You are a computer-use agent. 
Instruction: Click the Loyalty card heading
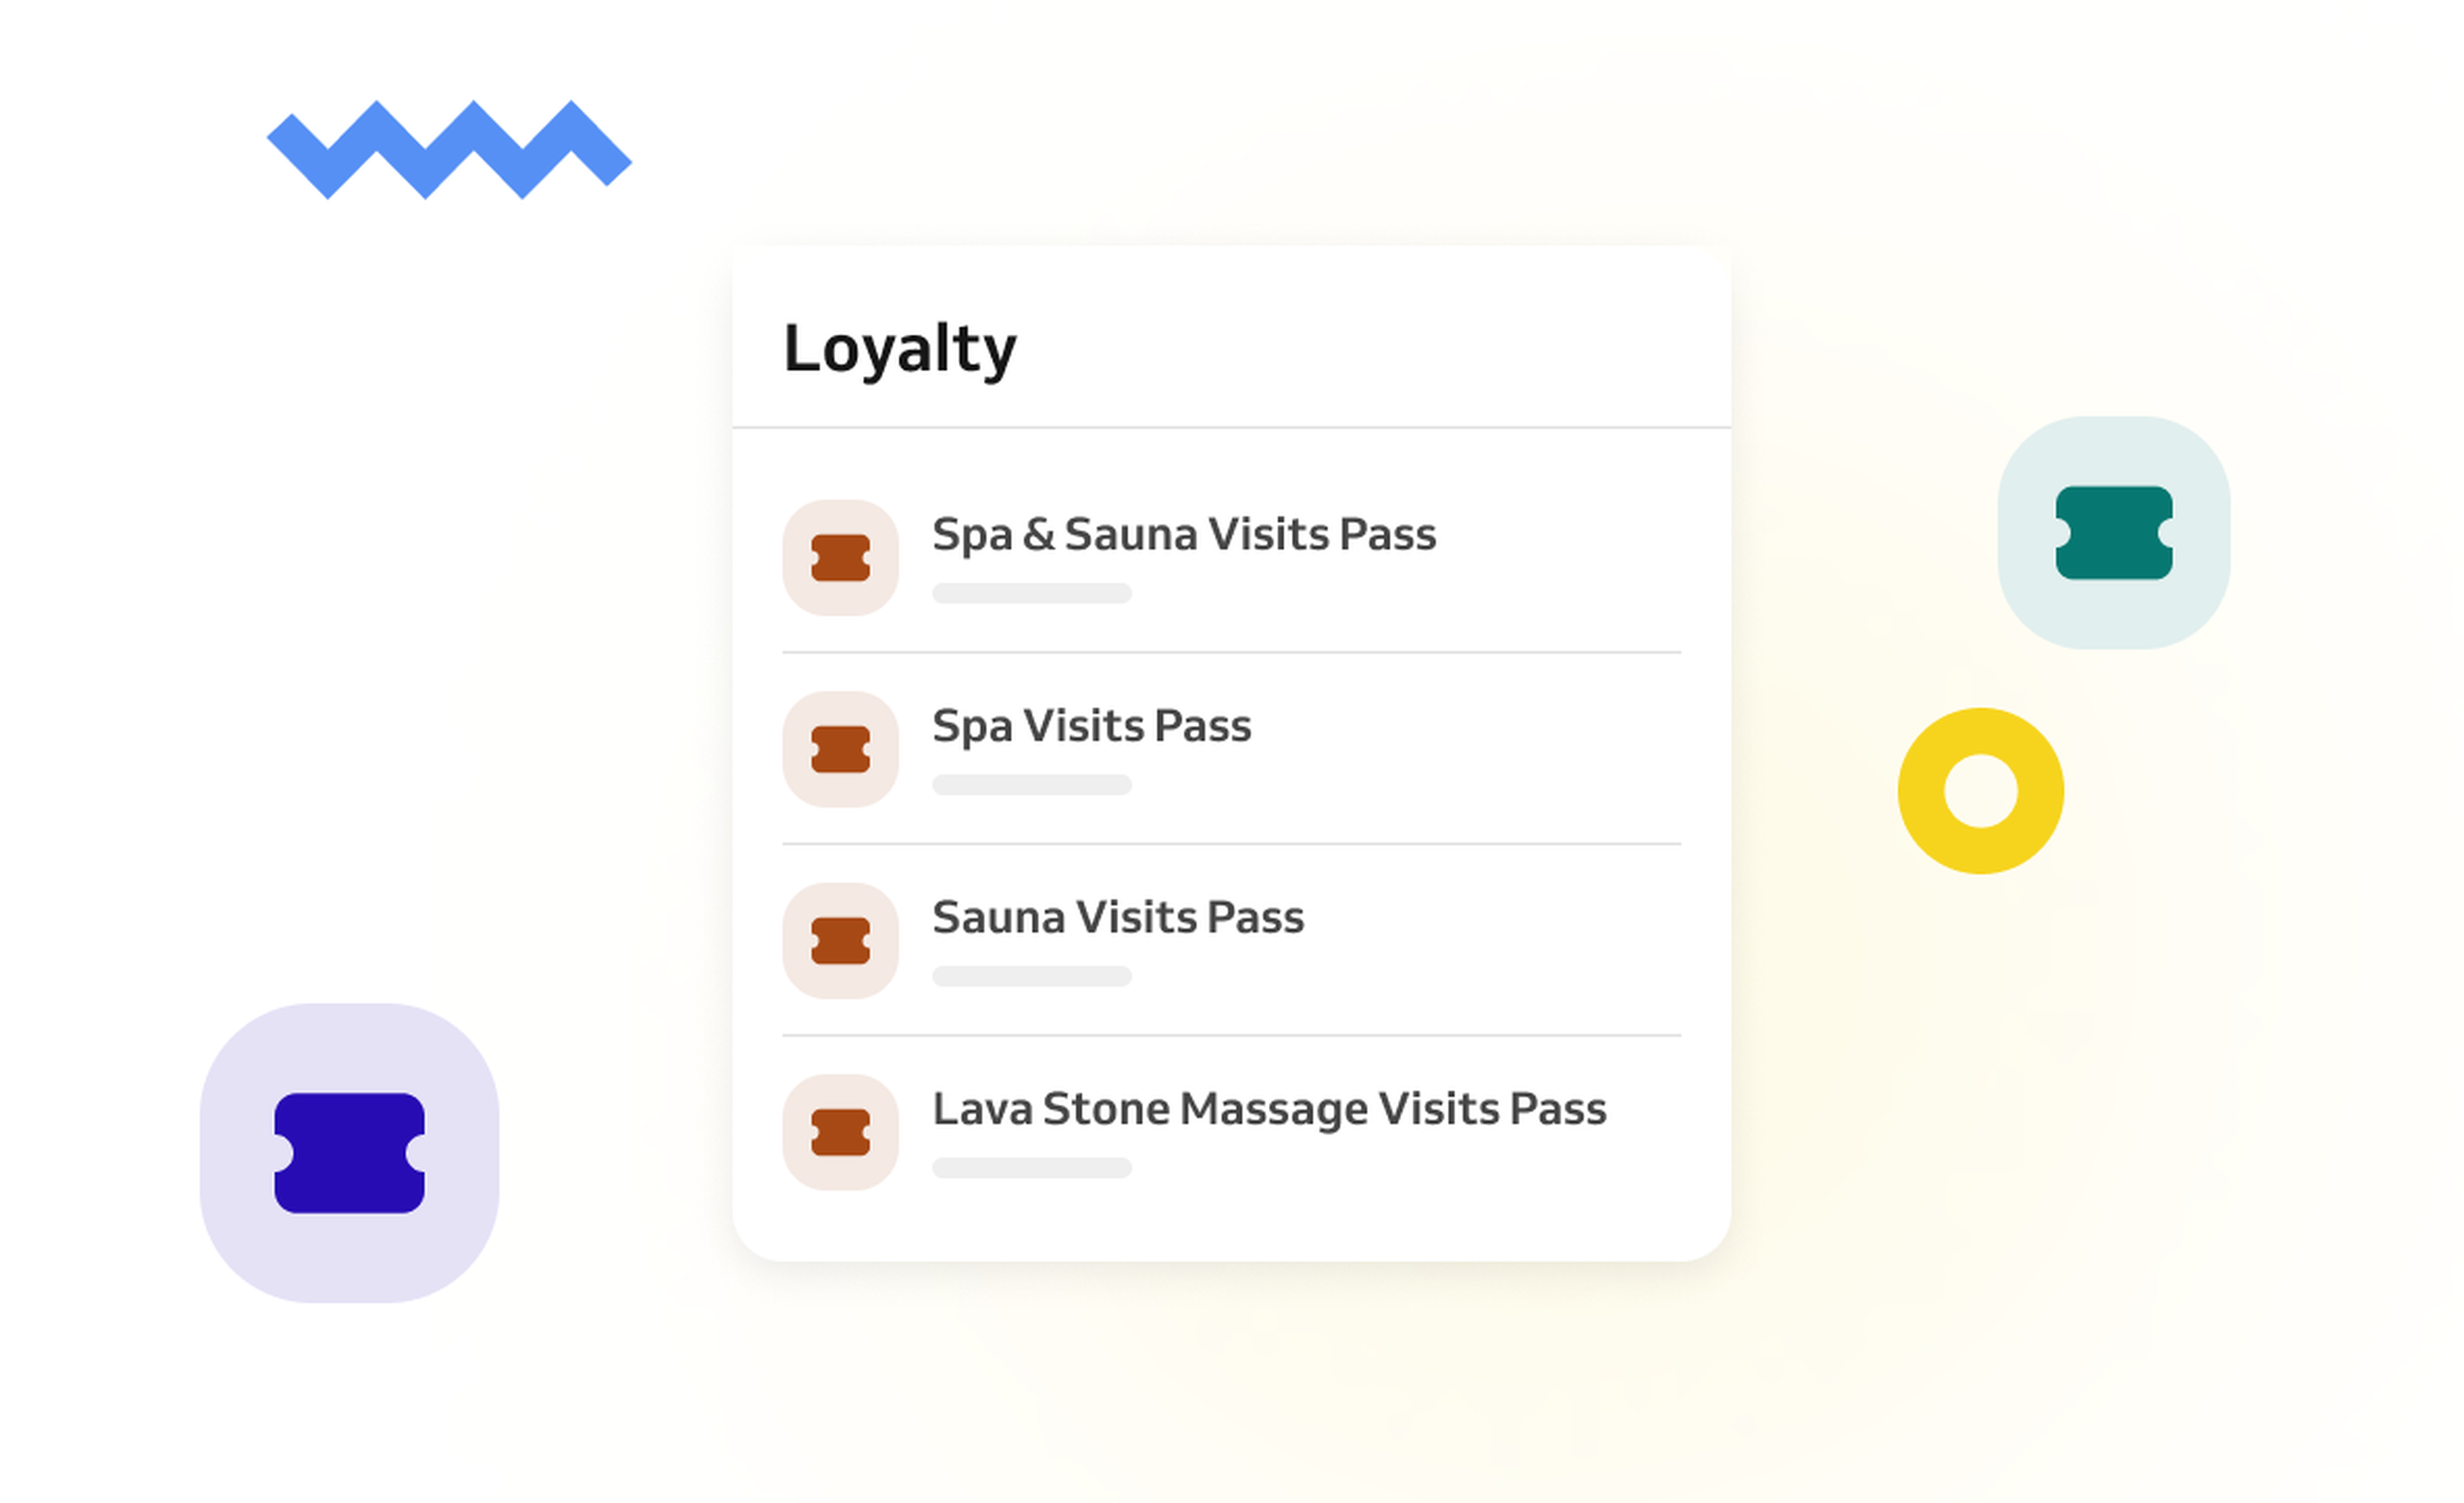[x=899, y=349]
